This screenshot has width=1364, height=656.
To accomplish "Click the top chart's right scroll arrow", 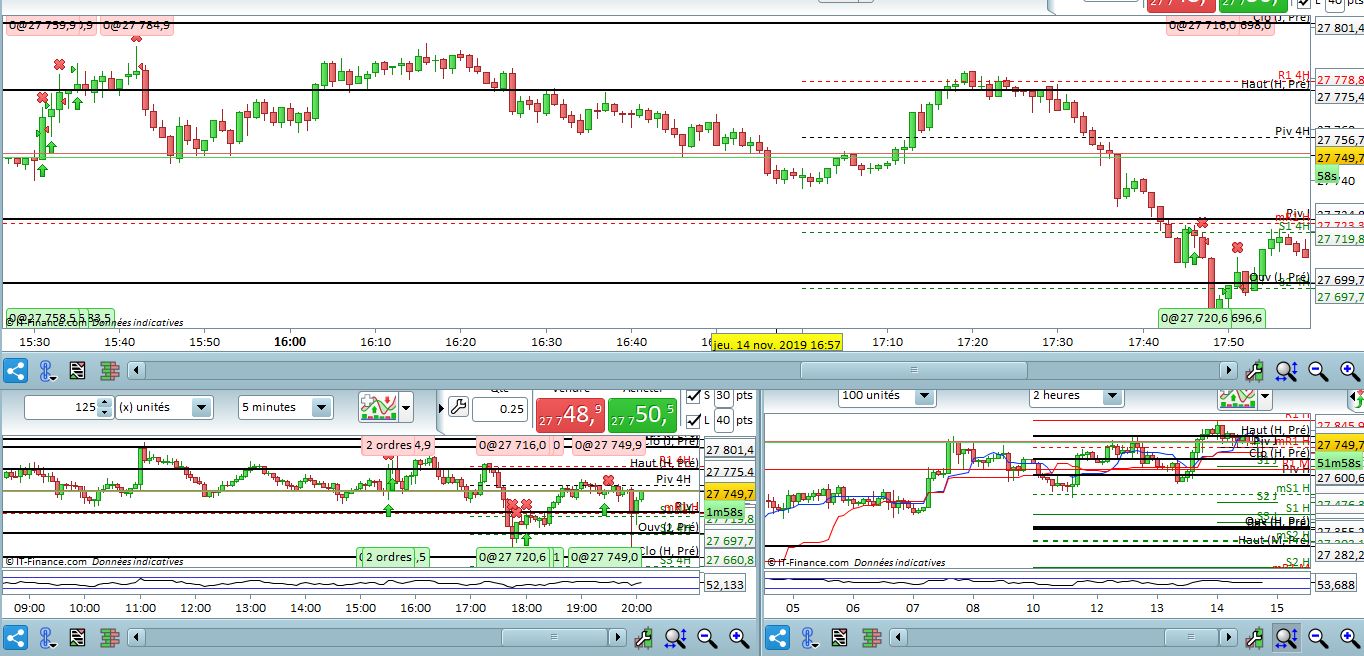I will coord(1230,371).
